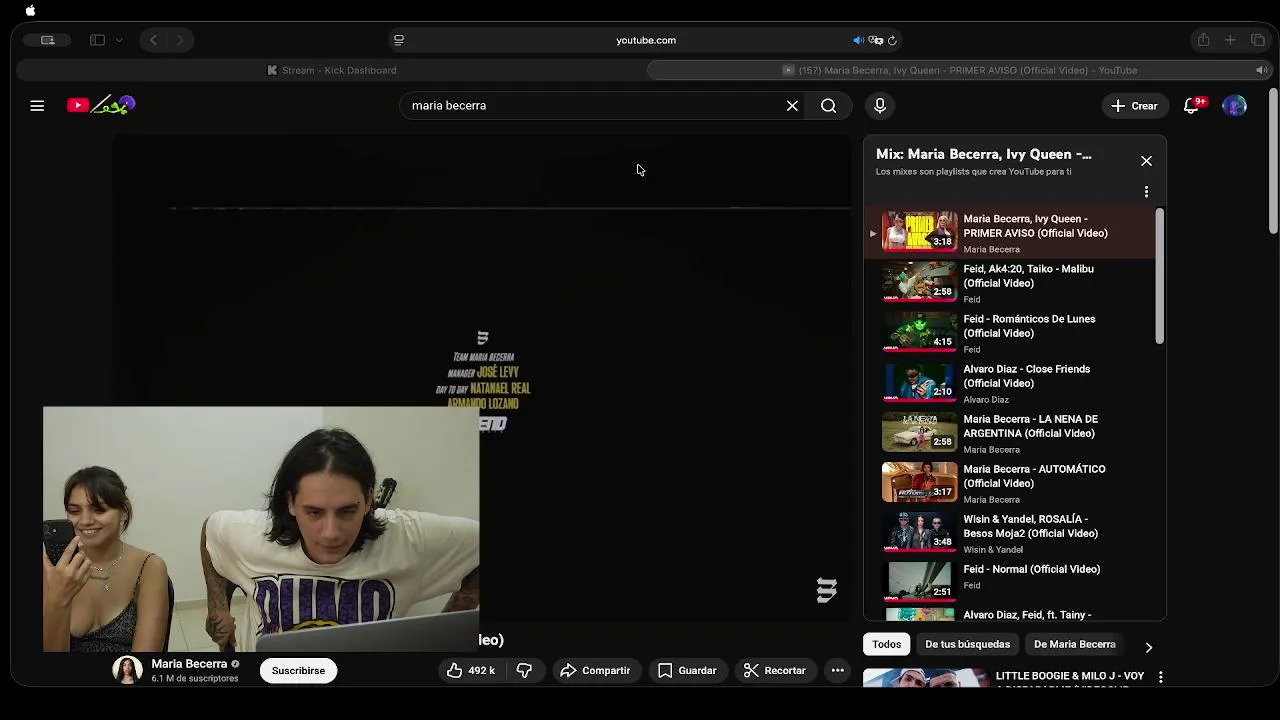Expand the sidebar tab group dropdown
Viewport: 1280px width, 720px height.
[x=119, y=40]
